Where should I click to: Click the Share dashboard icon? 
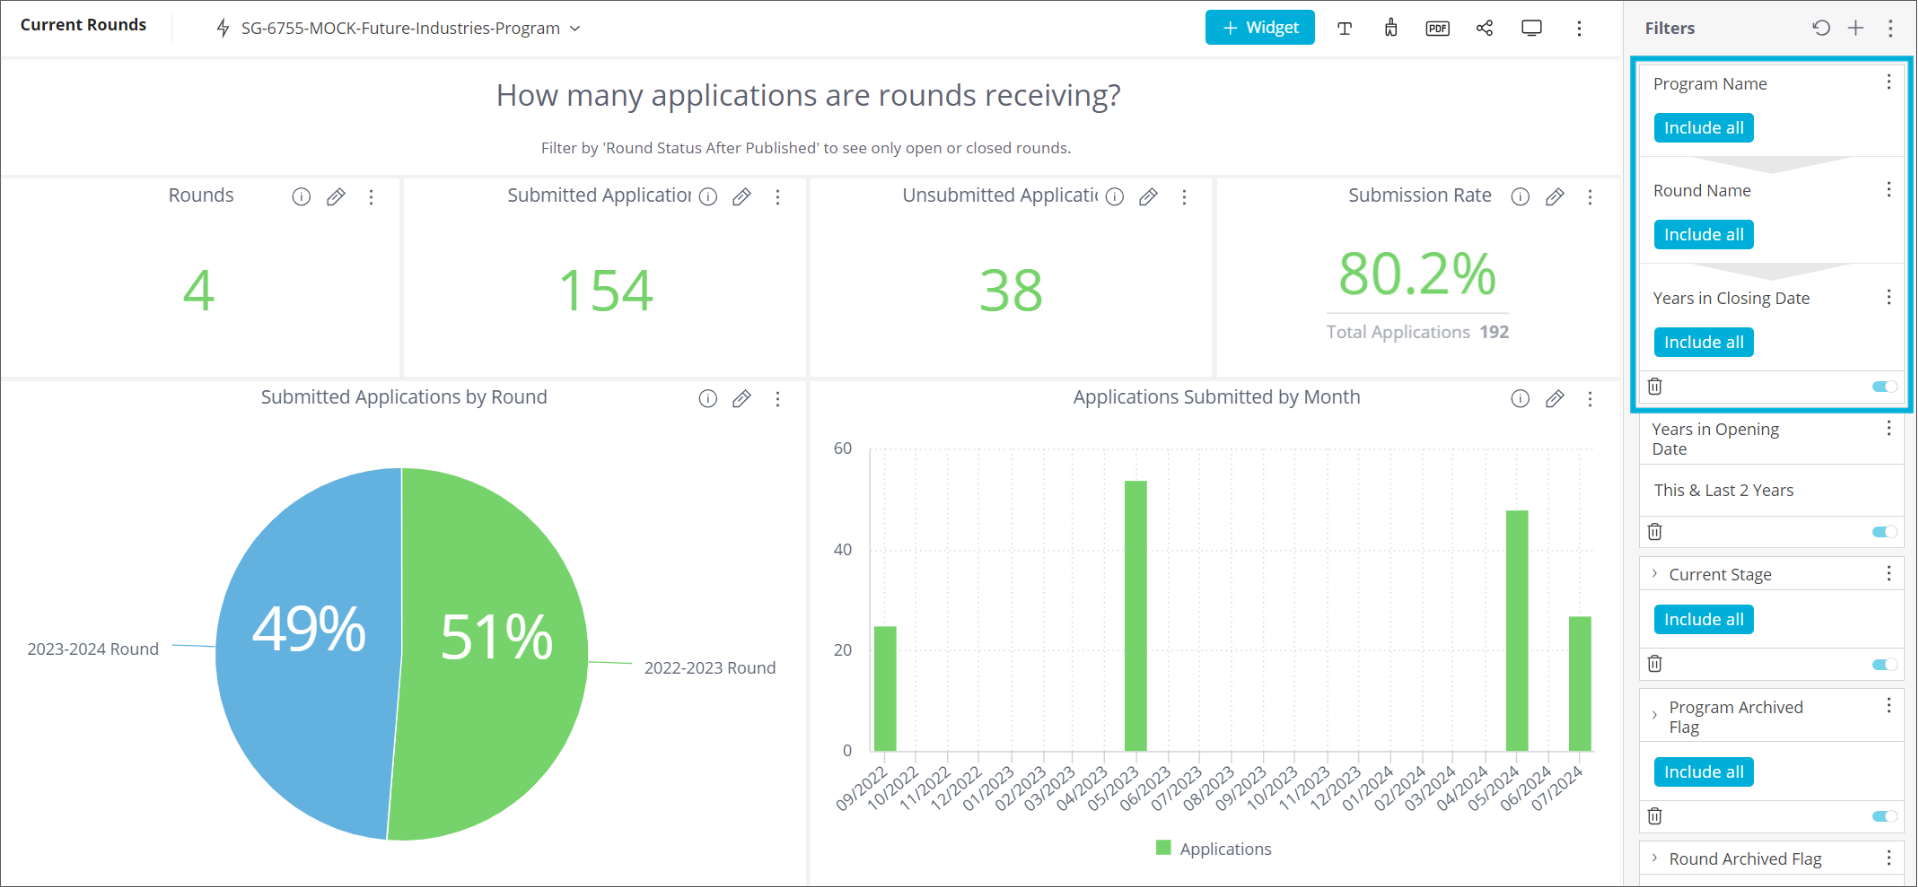(x=1484, y=28)
